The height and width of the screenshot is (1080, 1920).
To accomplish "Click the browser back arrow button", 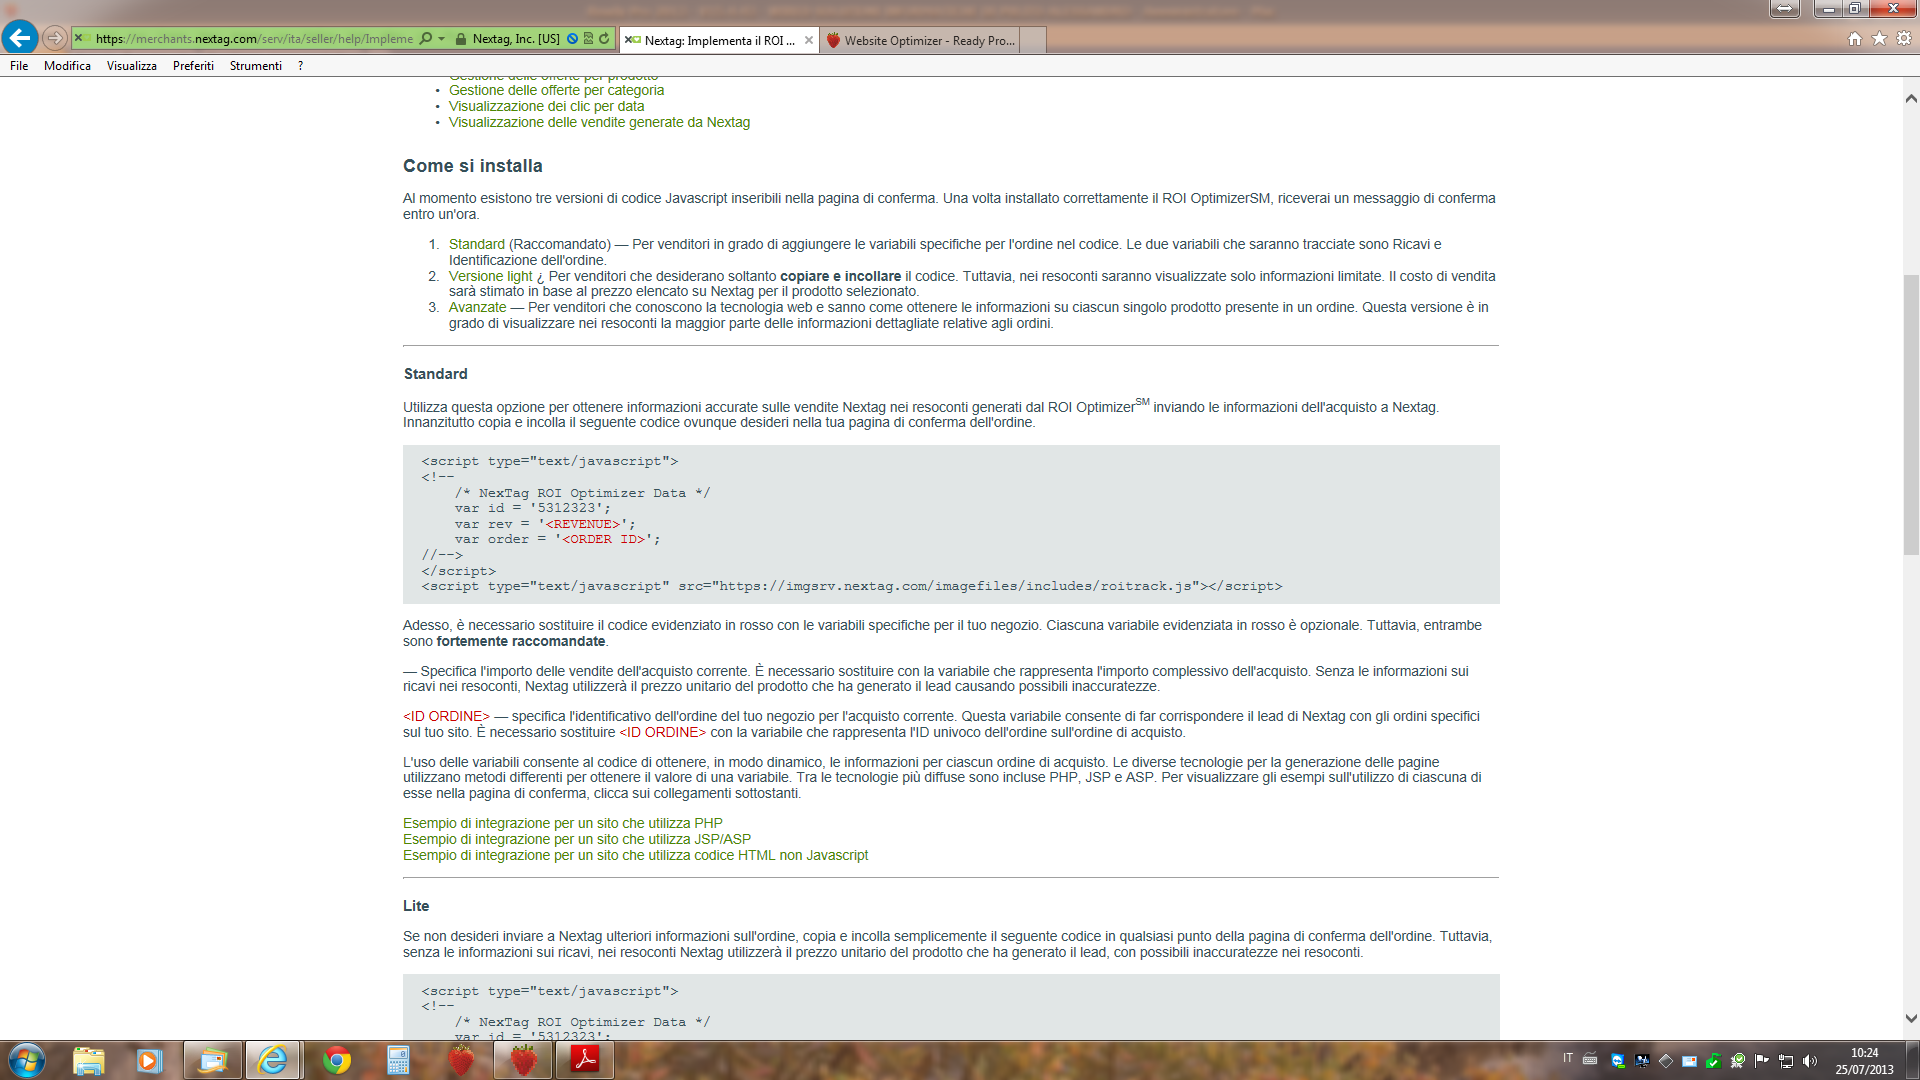I will coord(20,38).
